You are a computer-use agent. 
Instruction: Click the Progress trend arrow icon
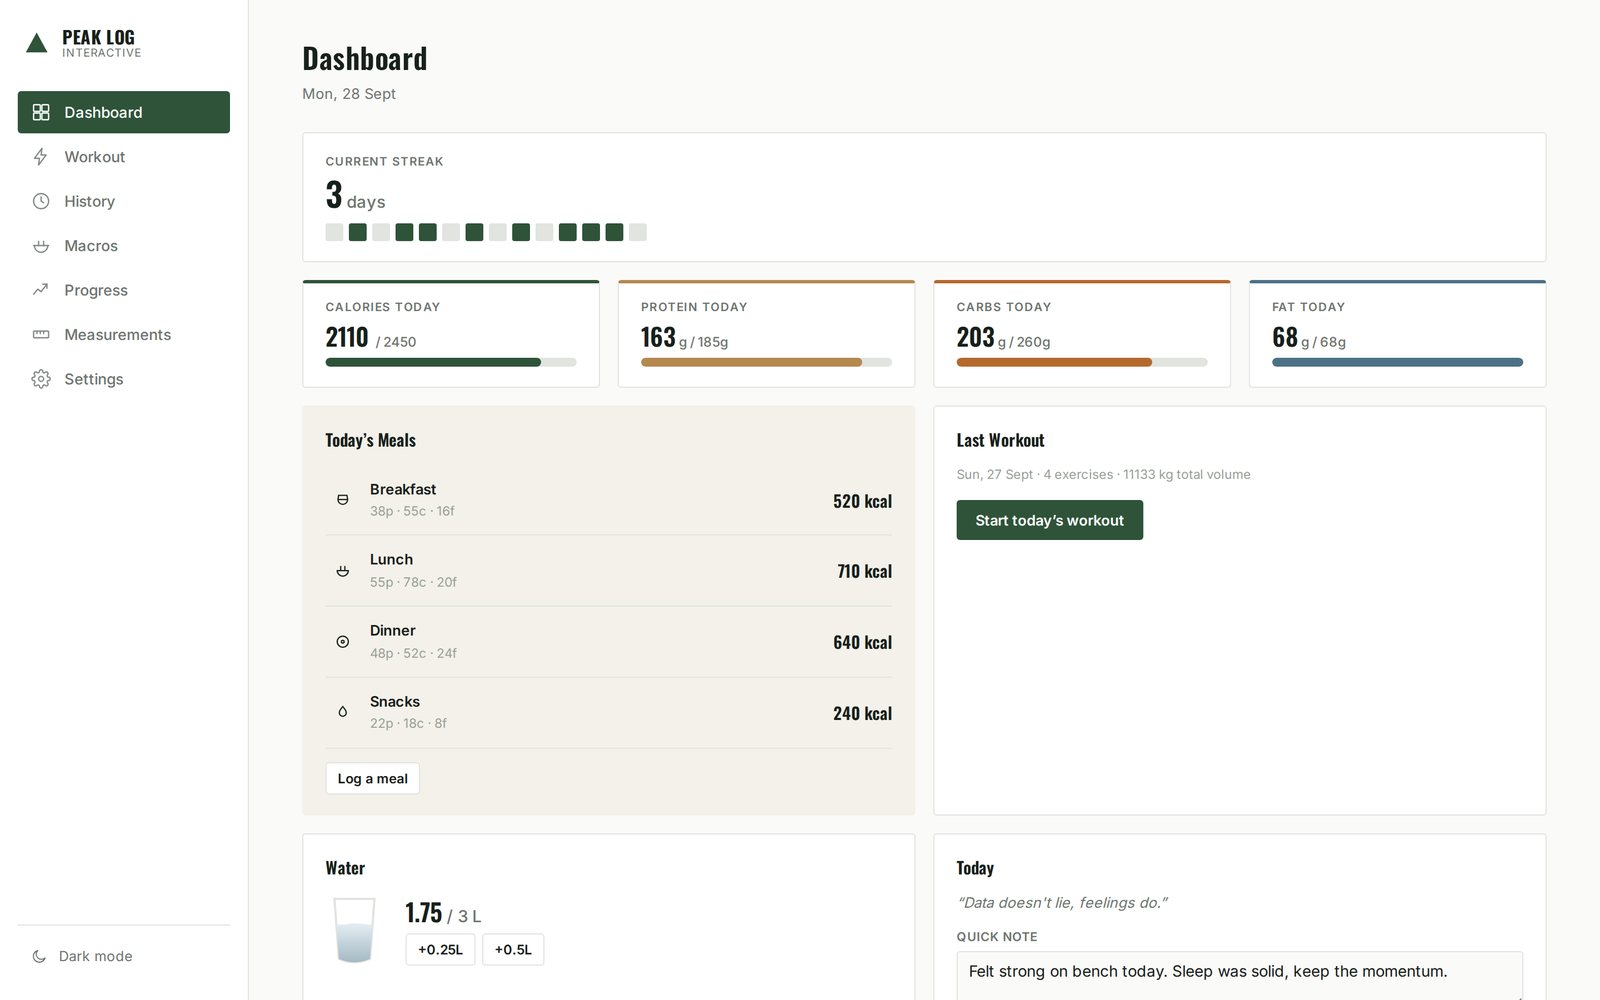point(41,290)
